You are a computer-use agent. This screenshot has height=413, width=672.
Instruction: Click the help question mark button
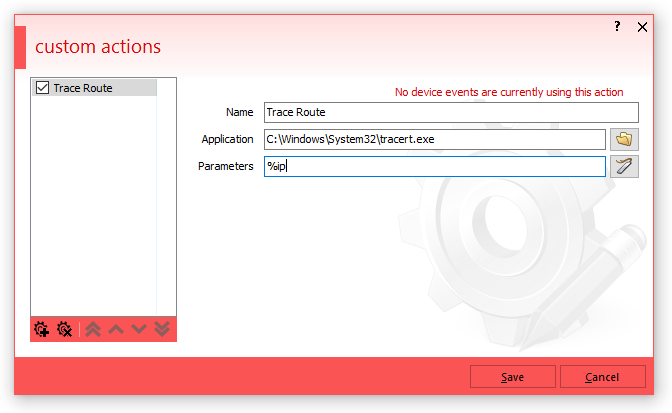point(617,27)
